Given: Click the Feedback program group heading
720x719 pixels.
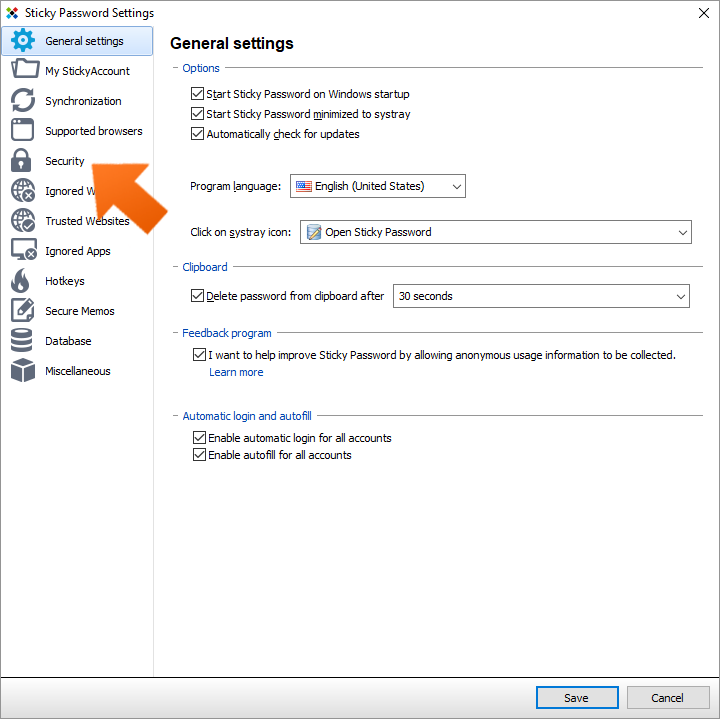Looking at the screenshot, I should click(x=227, y=333).
